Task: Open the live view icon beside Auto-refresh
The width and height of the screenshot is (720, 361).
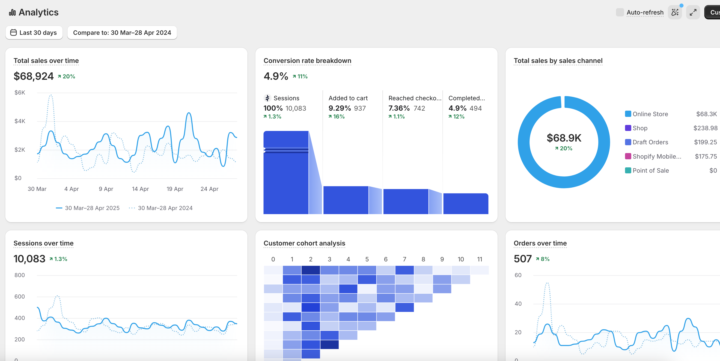Action: 675,12
